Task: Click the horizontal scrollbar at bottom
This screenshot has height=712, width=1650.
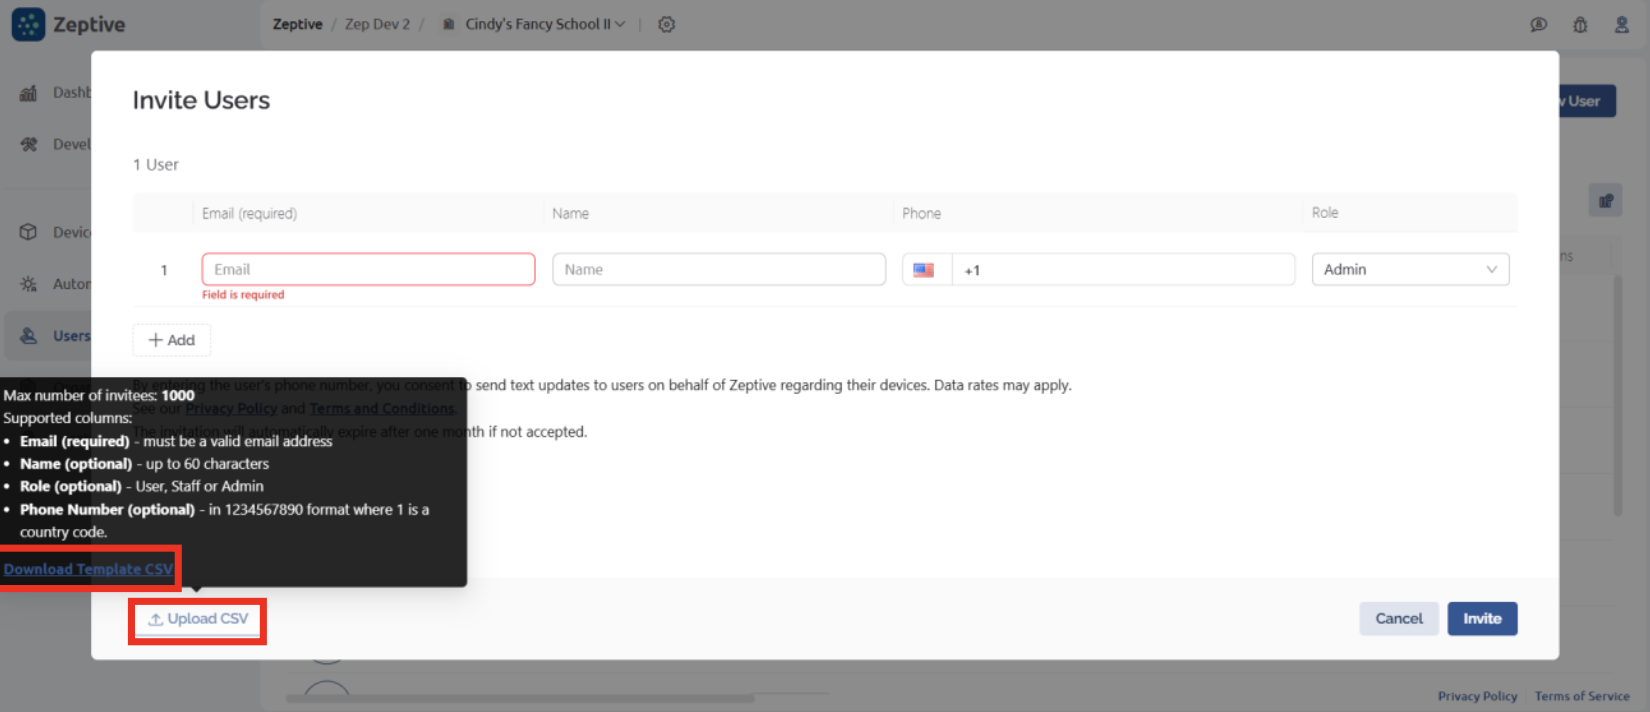Action: coord(520,698)
